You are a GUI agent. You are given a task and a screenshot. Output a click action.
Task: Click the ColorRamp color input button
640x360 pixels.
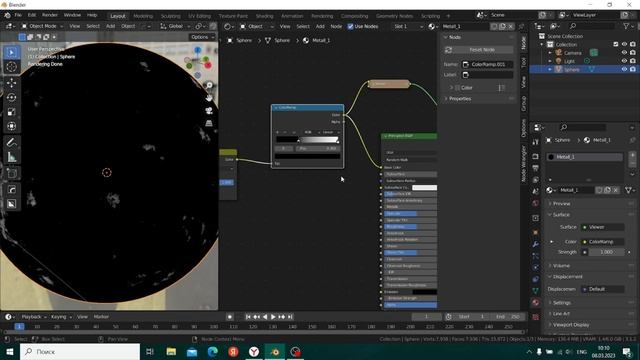[x=602, y=242]
